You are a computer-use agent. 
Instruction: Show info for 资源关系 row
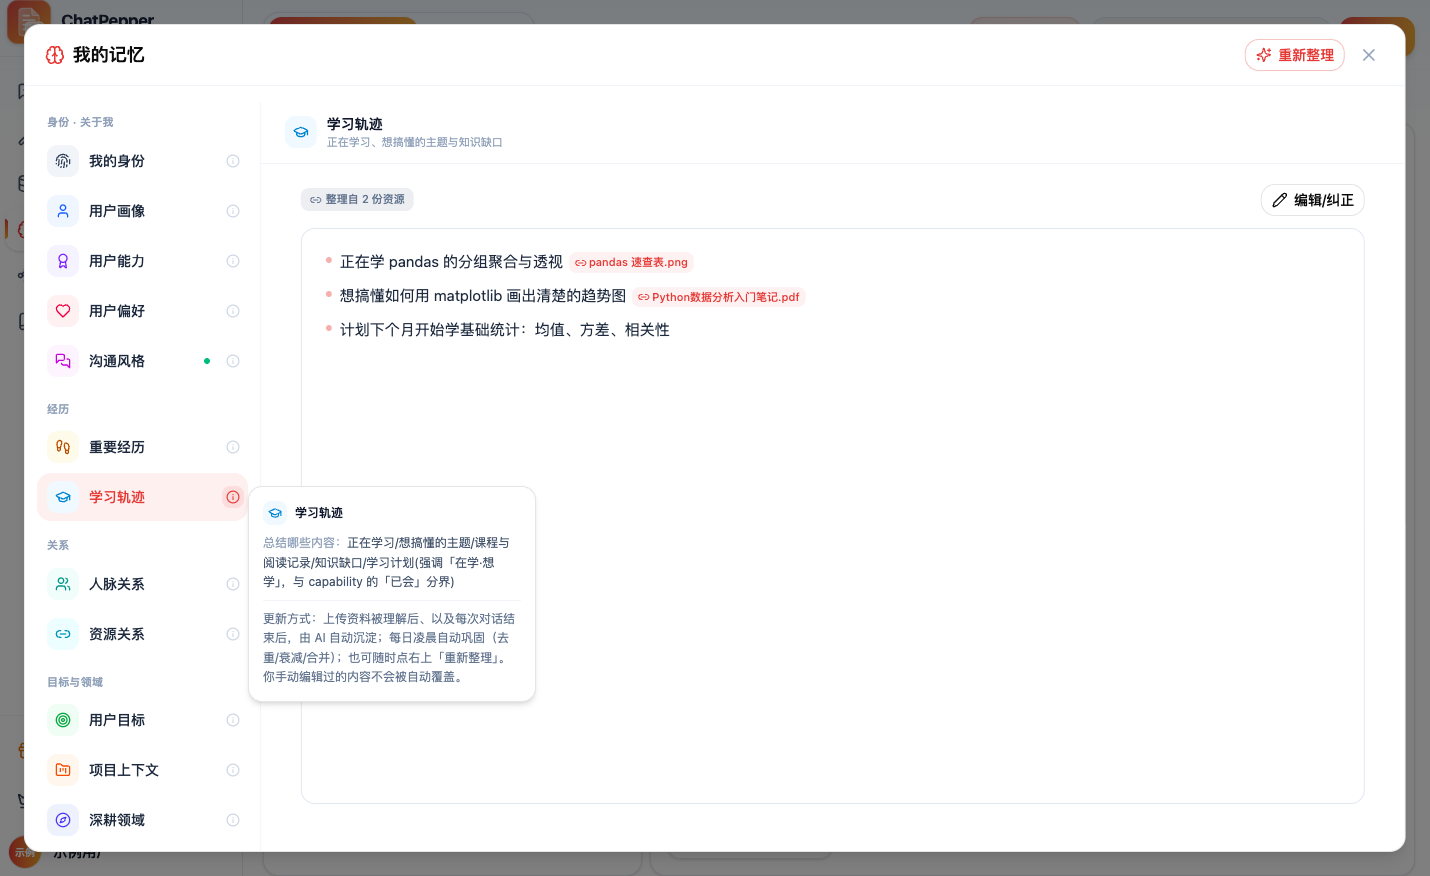click(233, 634)
